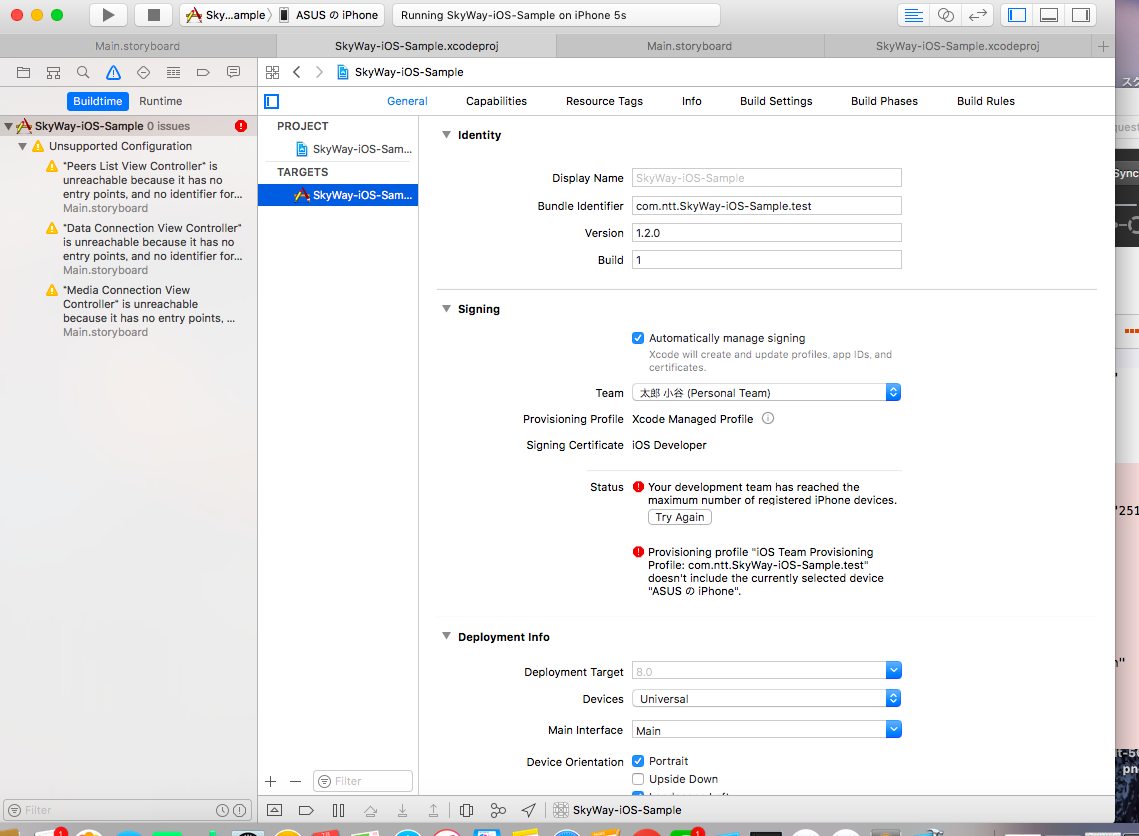Click the Debug View Hierarchy icon

click(x=466, y=810)
